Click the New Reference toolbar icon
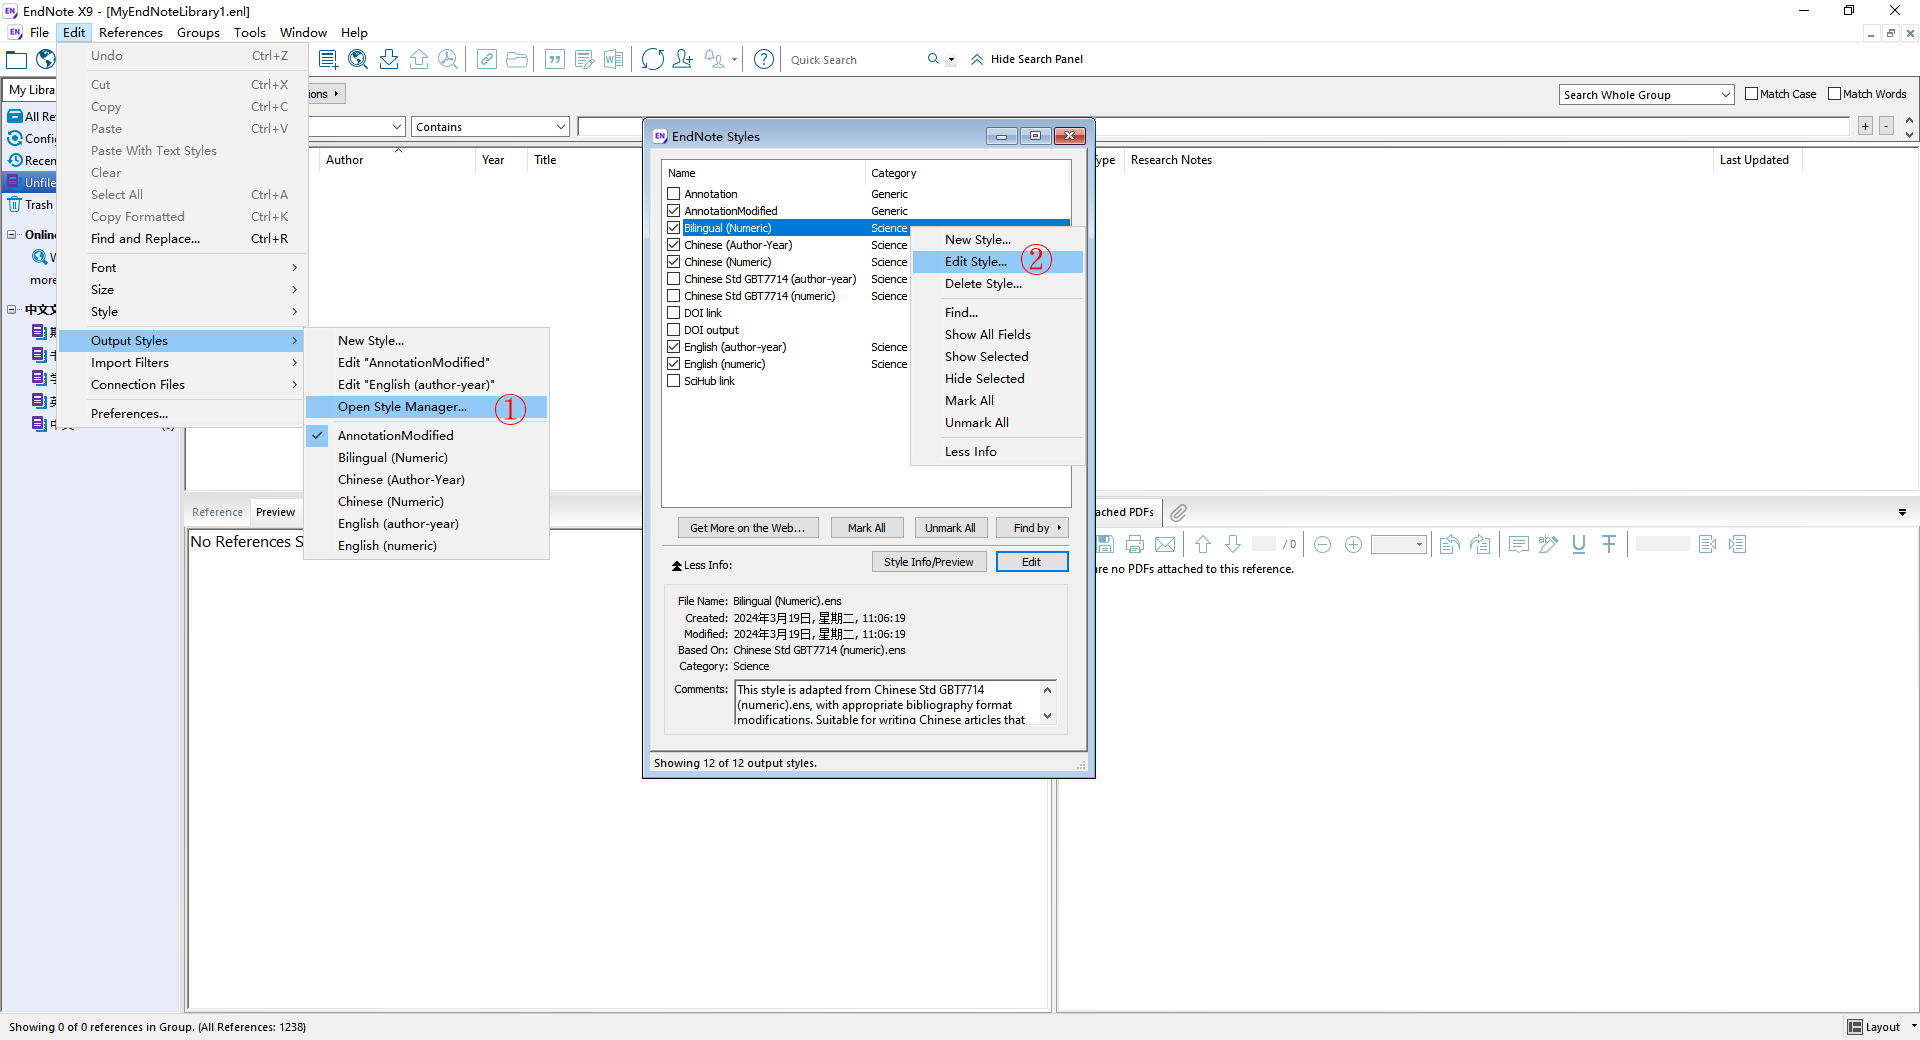This screenshot has width=1920, height=1040. click(x=327, y=59)
